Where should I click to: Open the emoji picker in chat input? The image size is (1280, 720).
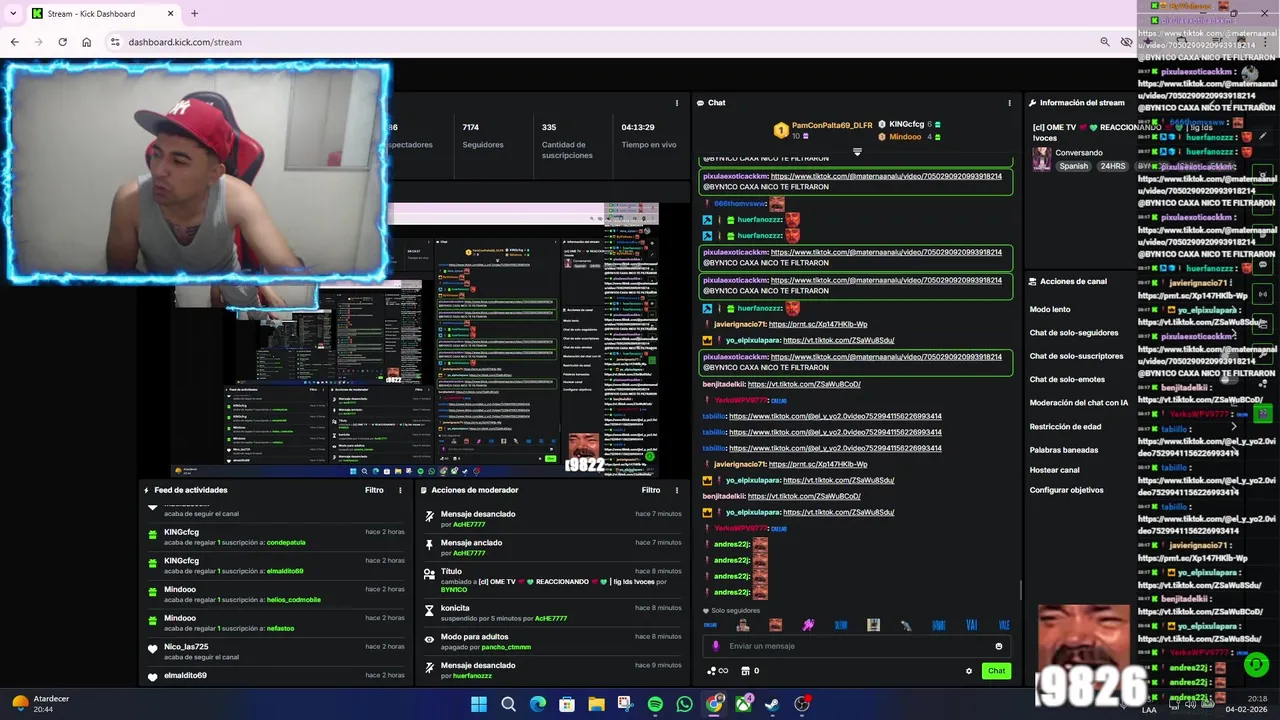pos(998,646)
